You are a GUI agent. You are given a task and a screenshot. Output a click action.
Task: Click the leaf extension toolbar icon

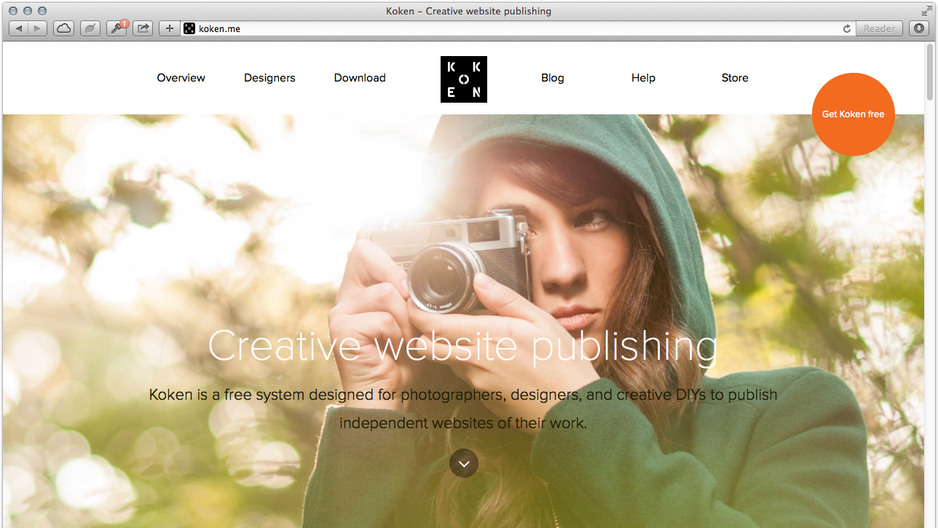click(x=90, y=28)
